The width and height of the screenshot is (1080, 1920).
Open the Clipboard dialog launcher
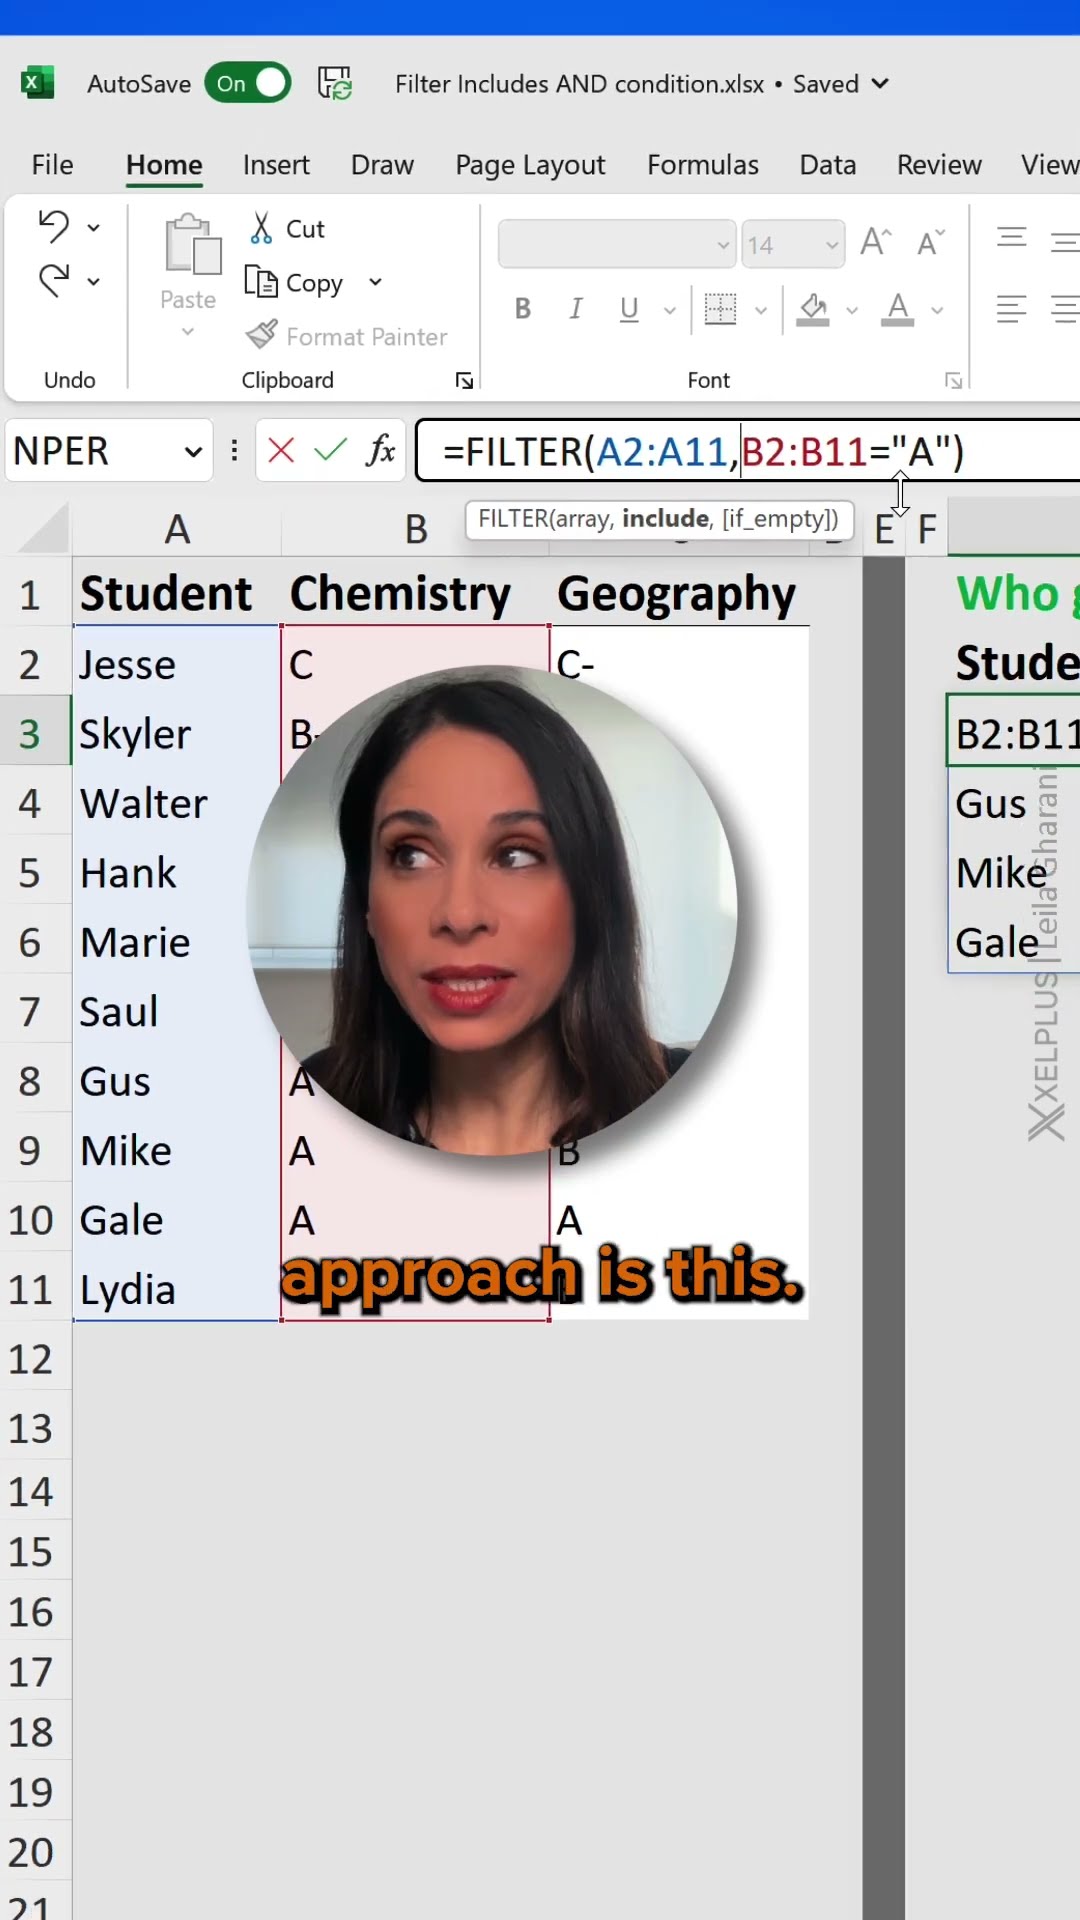pos(464,380)
